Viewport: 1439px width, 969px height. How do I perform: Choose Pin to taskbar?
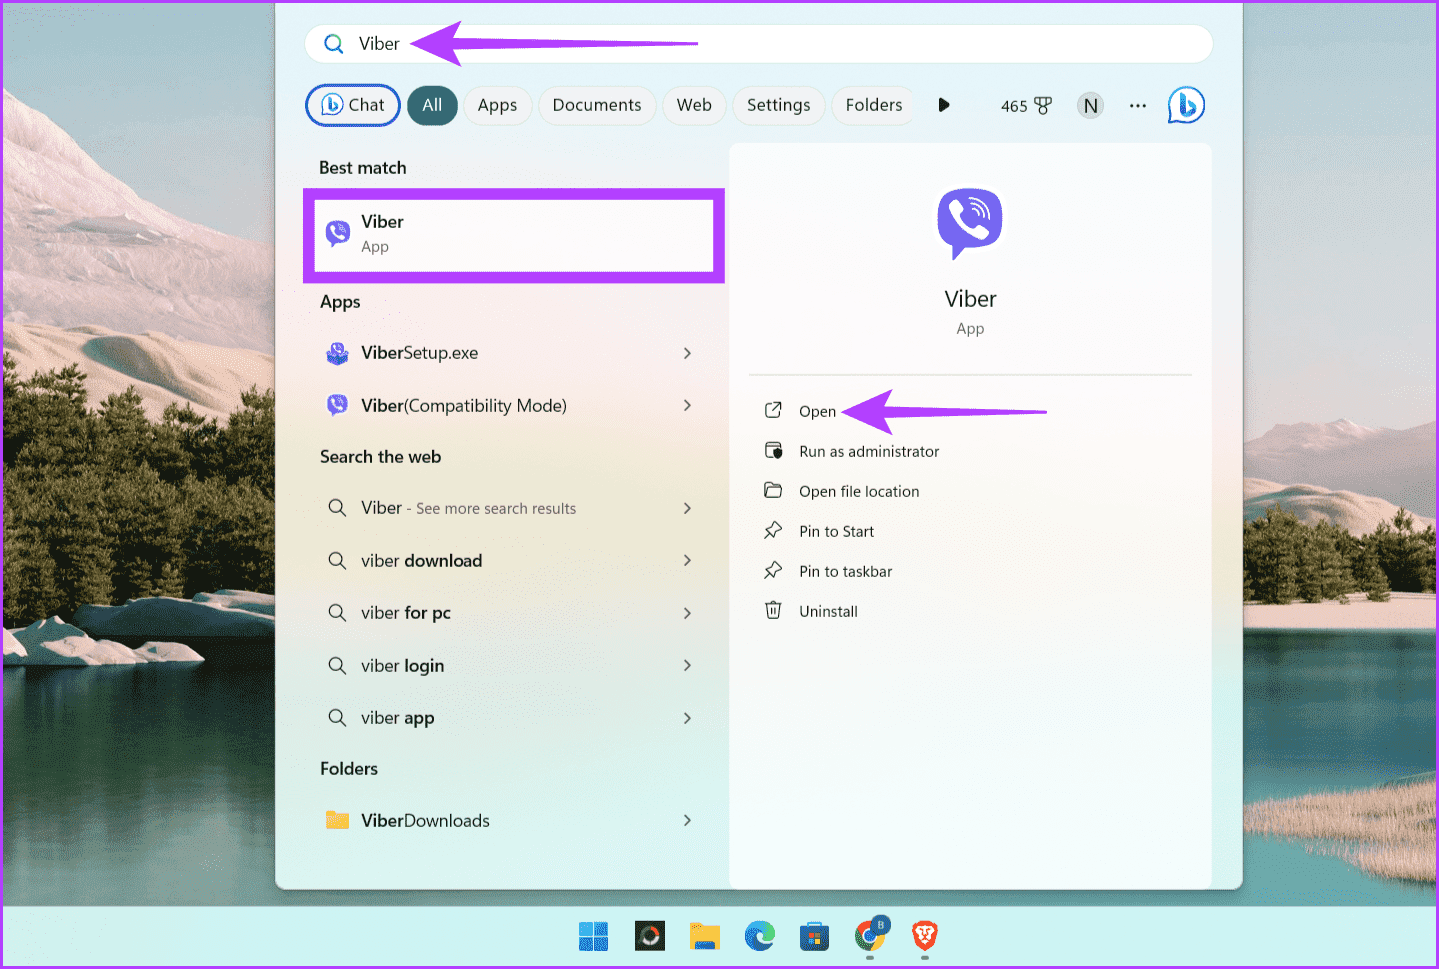click(x=845, y=571)
